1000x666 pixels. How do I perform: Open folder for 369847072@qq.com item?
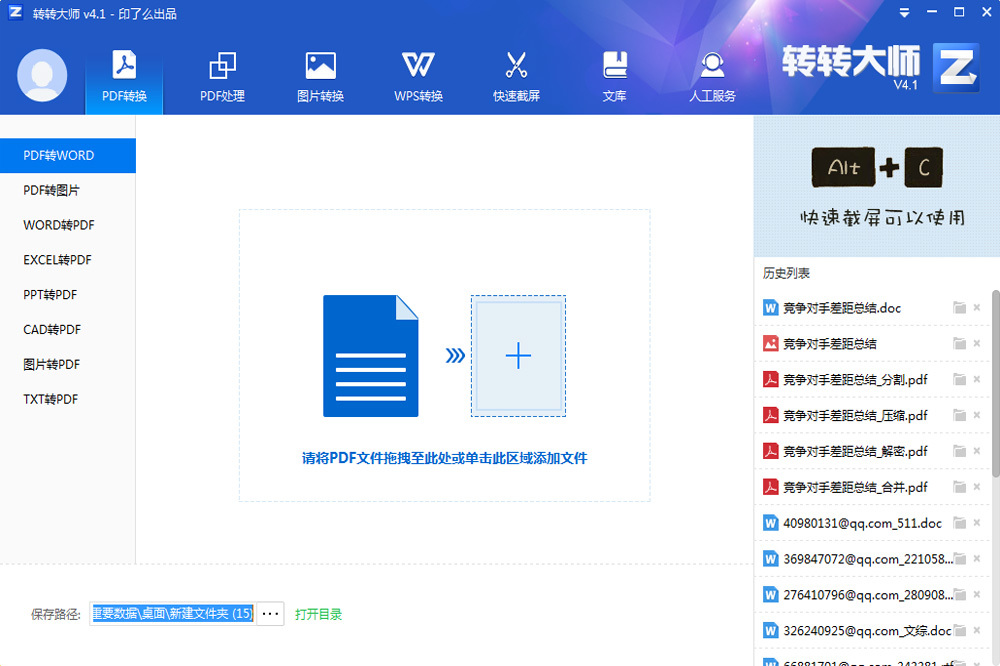[x=960, y=559]
